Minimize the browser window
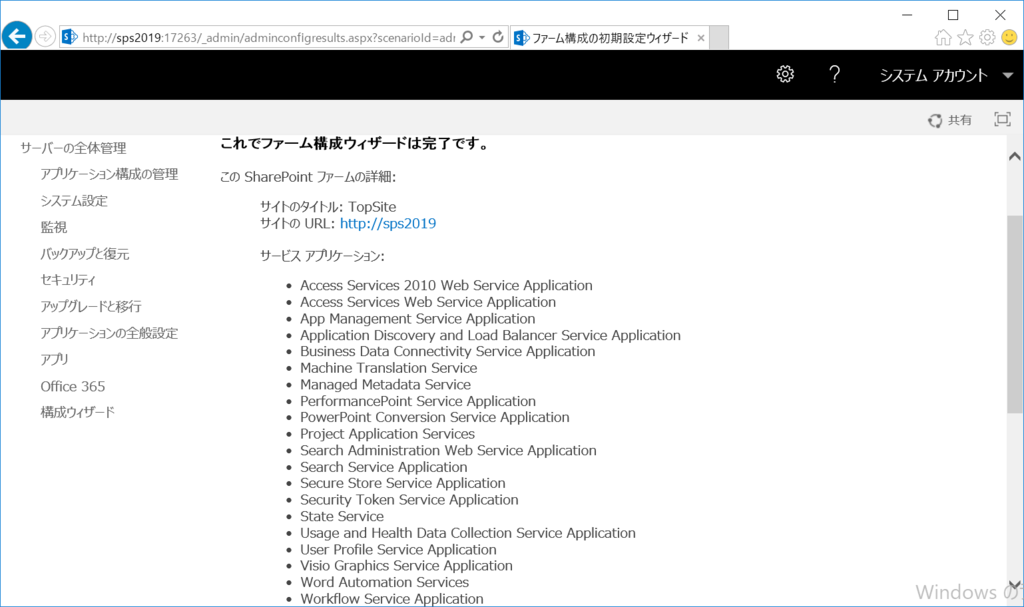The image size is (1024, 607). point(906,14)
